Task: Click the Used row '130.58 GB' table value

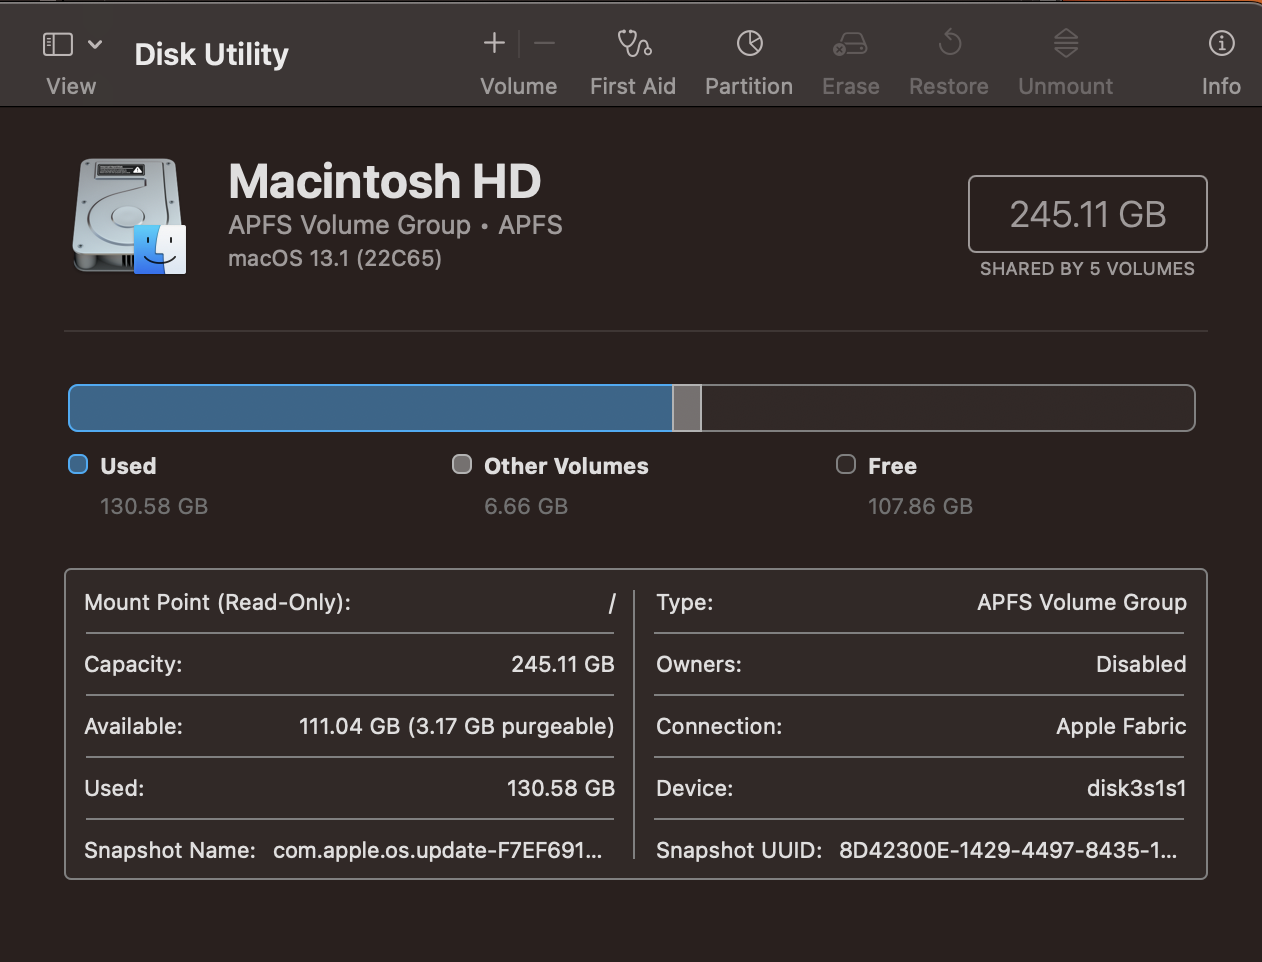Action: point(561,788)
